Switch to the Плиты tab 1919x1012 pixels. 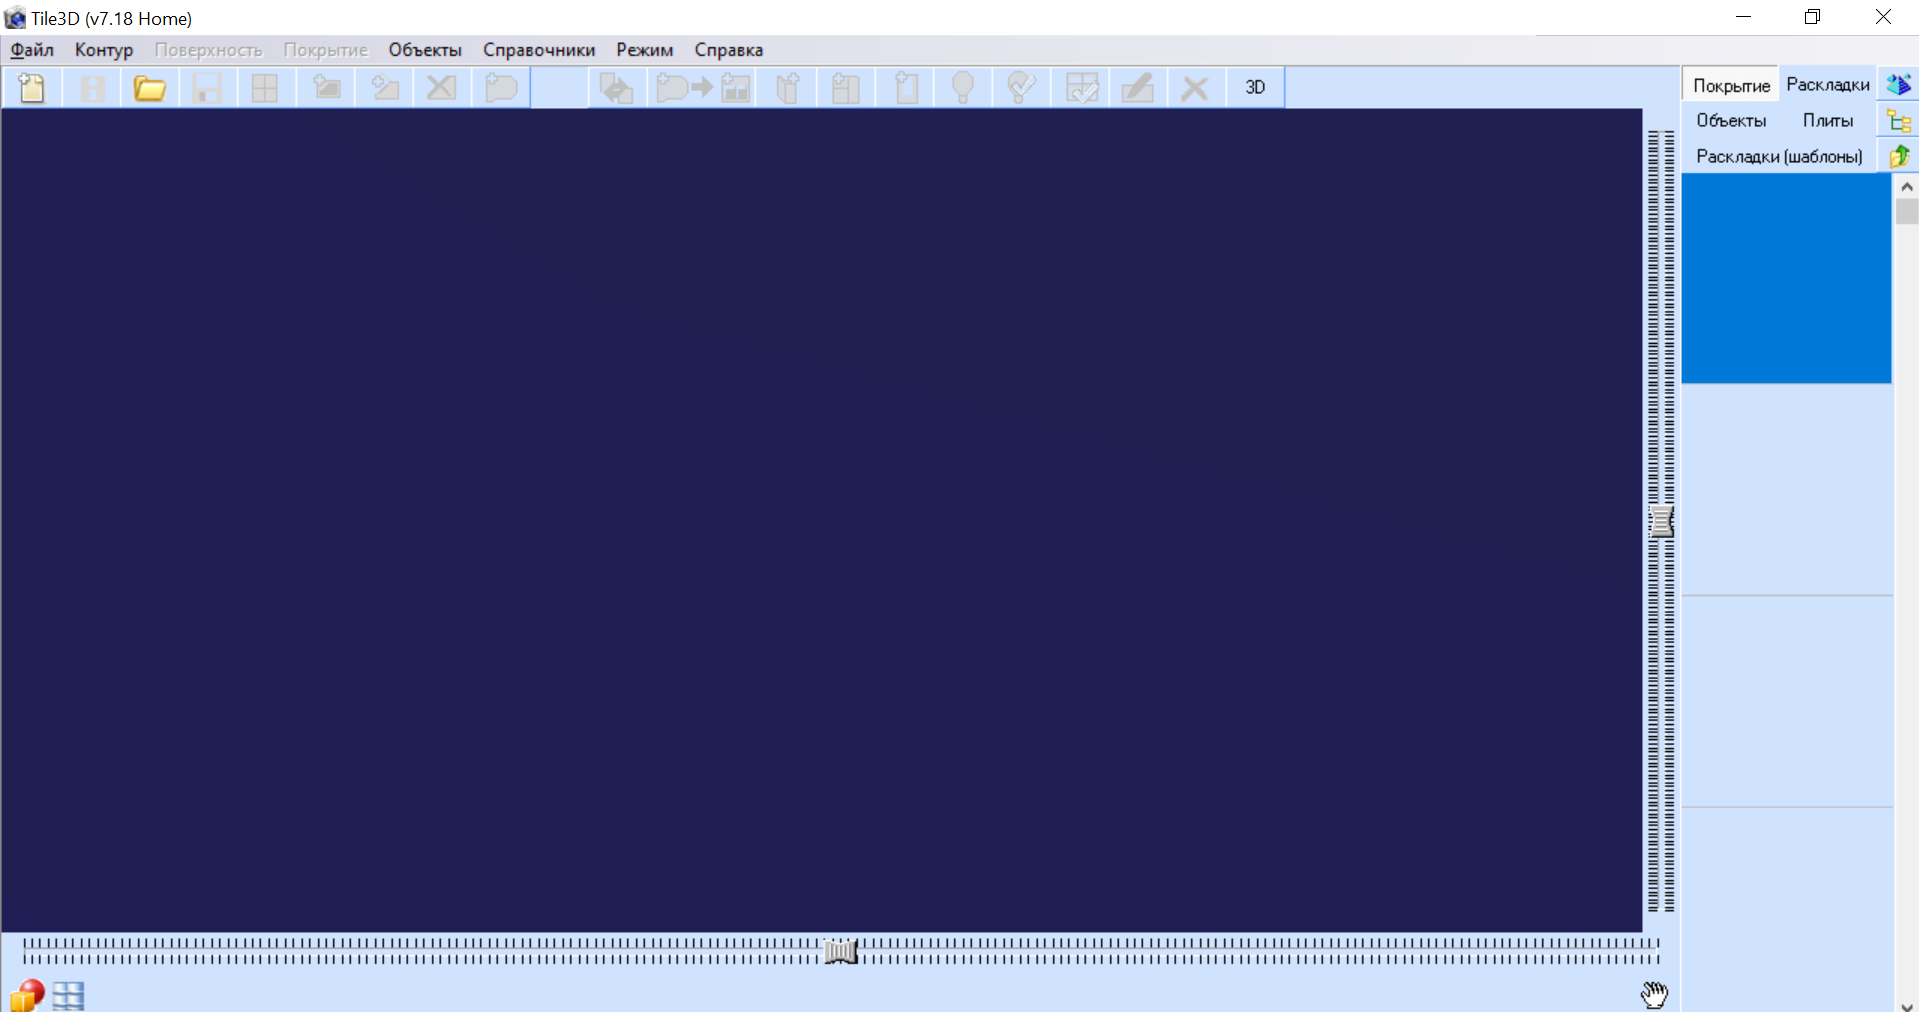pyautogui.click(x=1828, y=121)
